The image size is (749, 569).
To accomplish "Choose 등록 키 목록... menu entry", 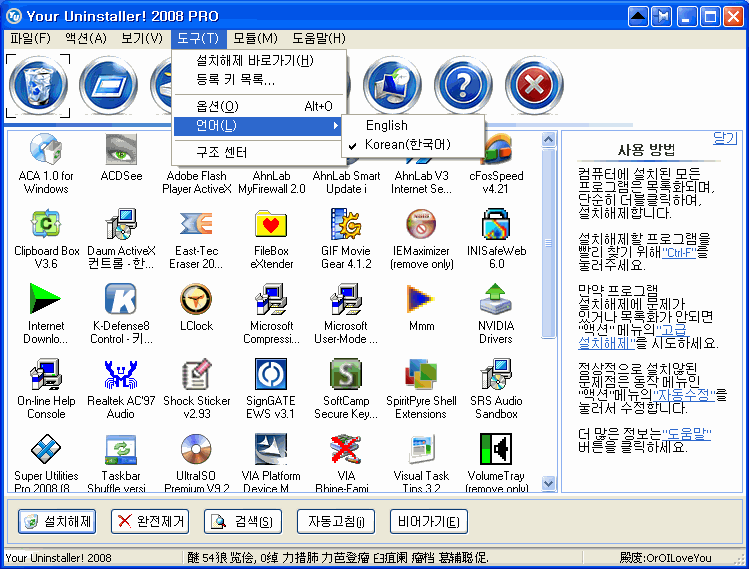I will (258, 79).
